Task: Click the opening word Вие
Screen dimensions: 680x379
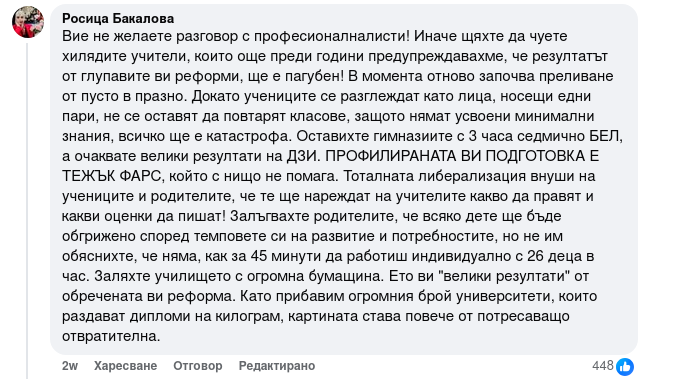Action: 75,36
